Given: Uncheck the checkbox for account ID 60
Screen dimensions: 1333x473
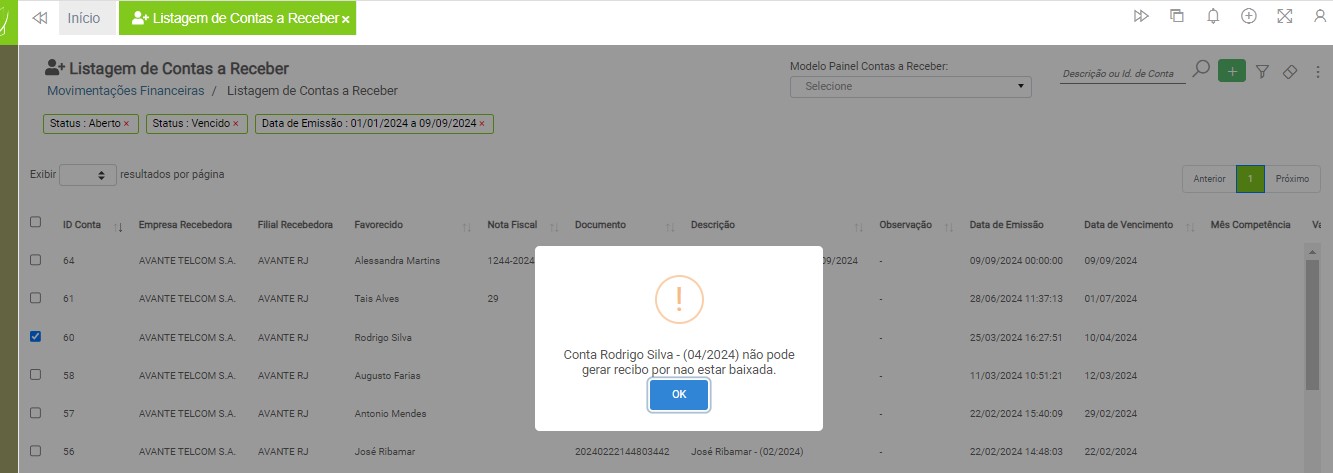Looking at the screenshot, I should pos(36,337).
